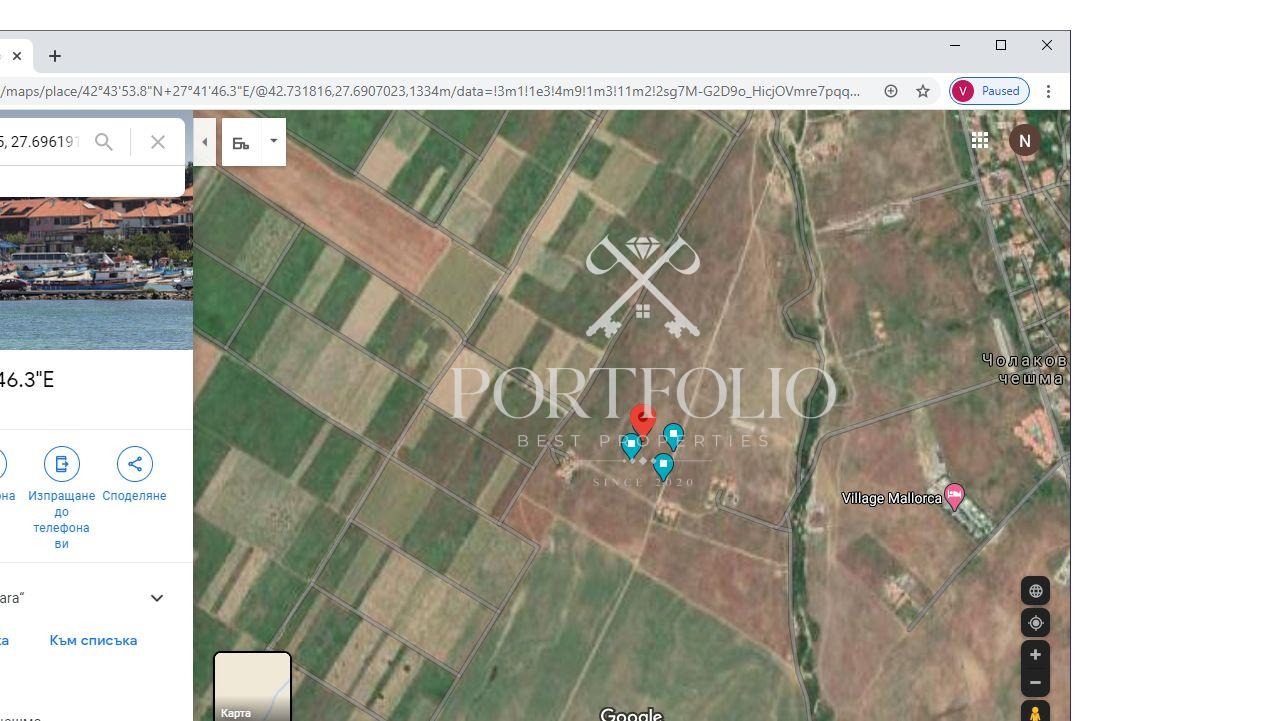This screenshot has height=721, width=1287.
Task: Close the current browser tab
Action: (17, 56)
